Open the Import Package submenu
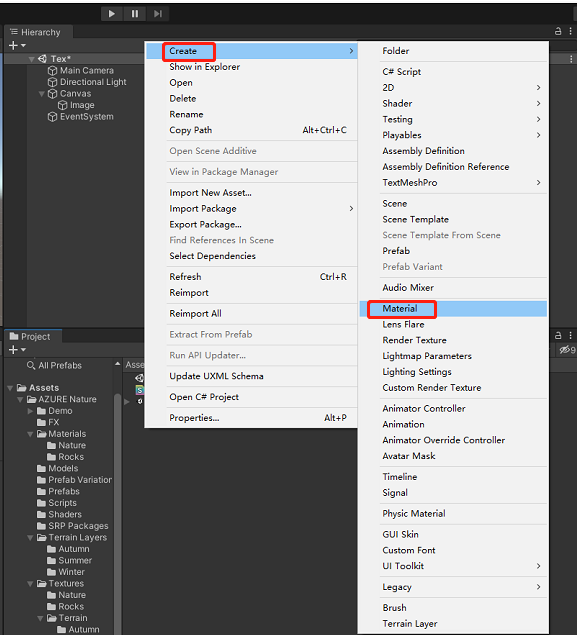The image size is (577, 635). 251,209
